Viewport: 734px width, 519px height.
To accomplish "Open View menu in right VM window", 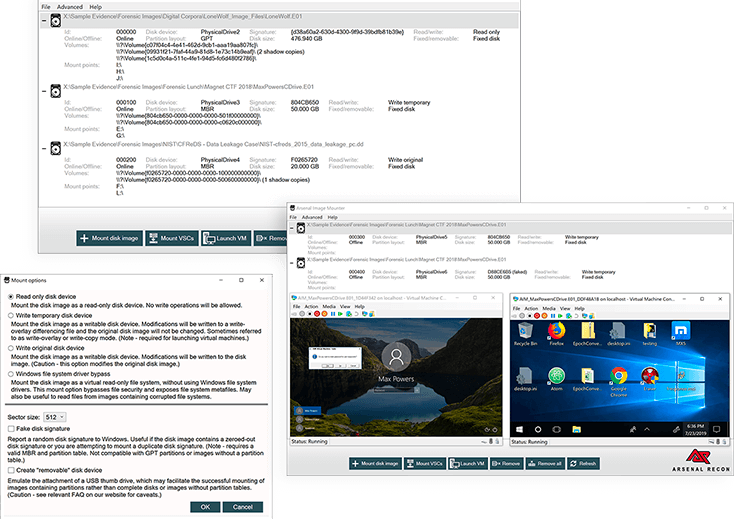I will [x=565, y=308].
